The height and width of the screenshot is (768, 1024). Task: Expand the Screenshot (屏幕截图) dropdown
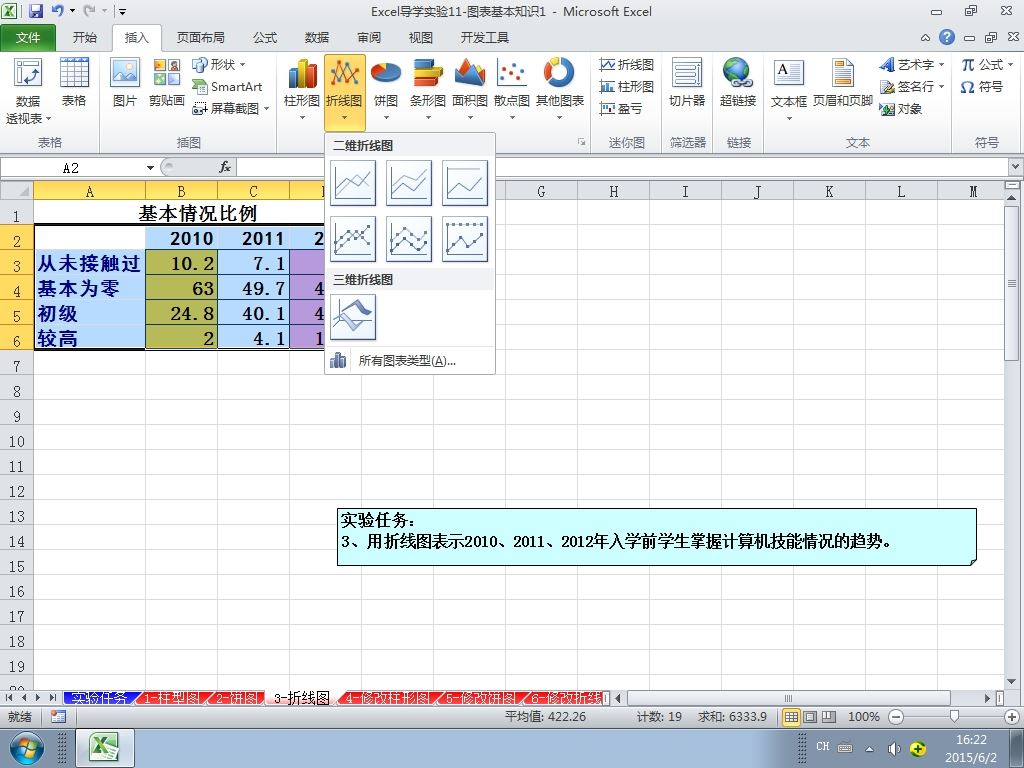(266, 108)
